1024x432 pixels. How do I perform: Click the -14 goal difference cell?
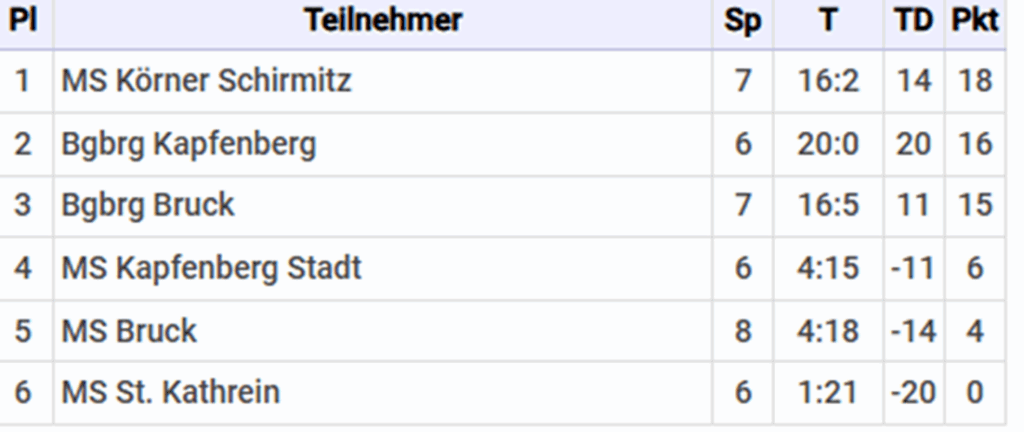(913, 330)
